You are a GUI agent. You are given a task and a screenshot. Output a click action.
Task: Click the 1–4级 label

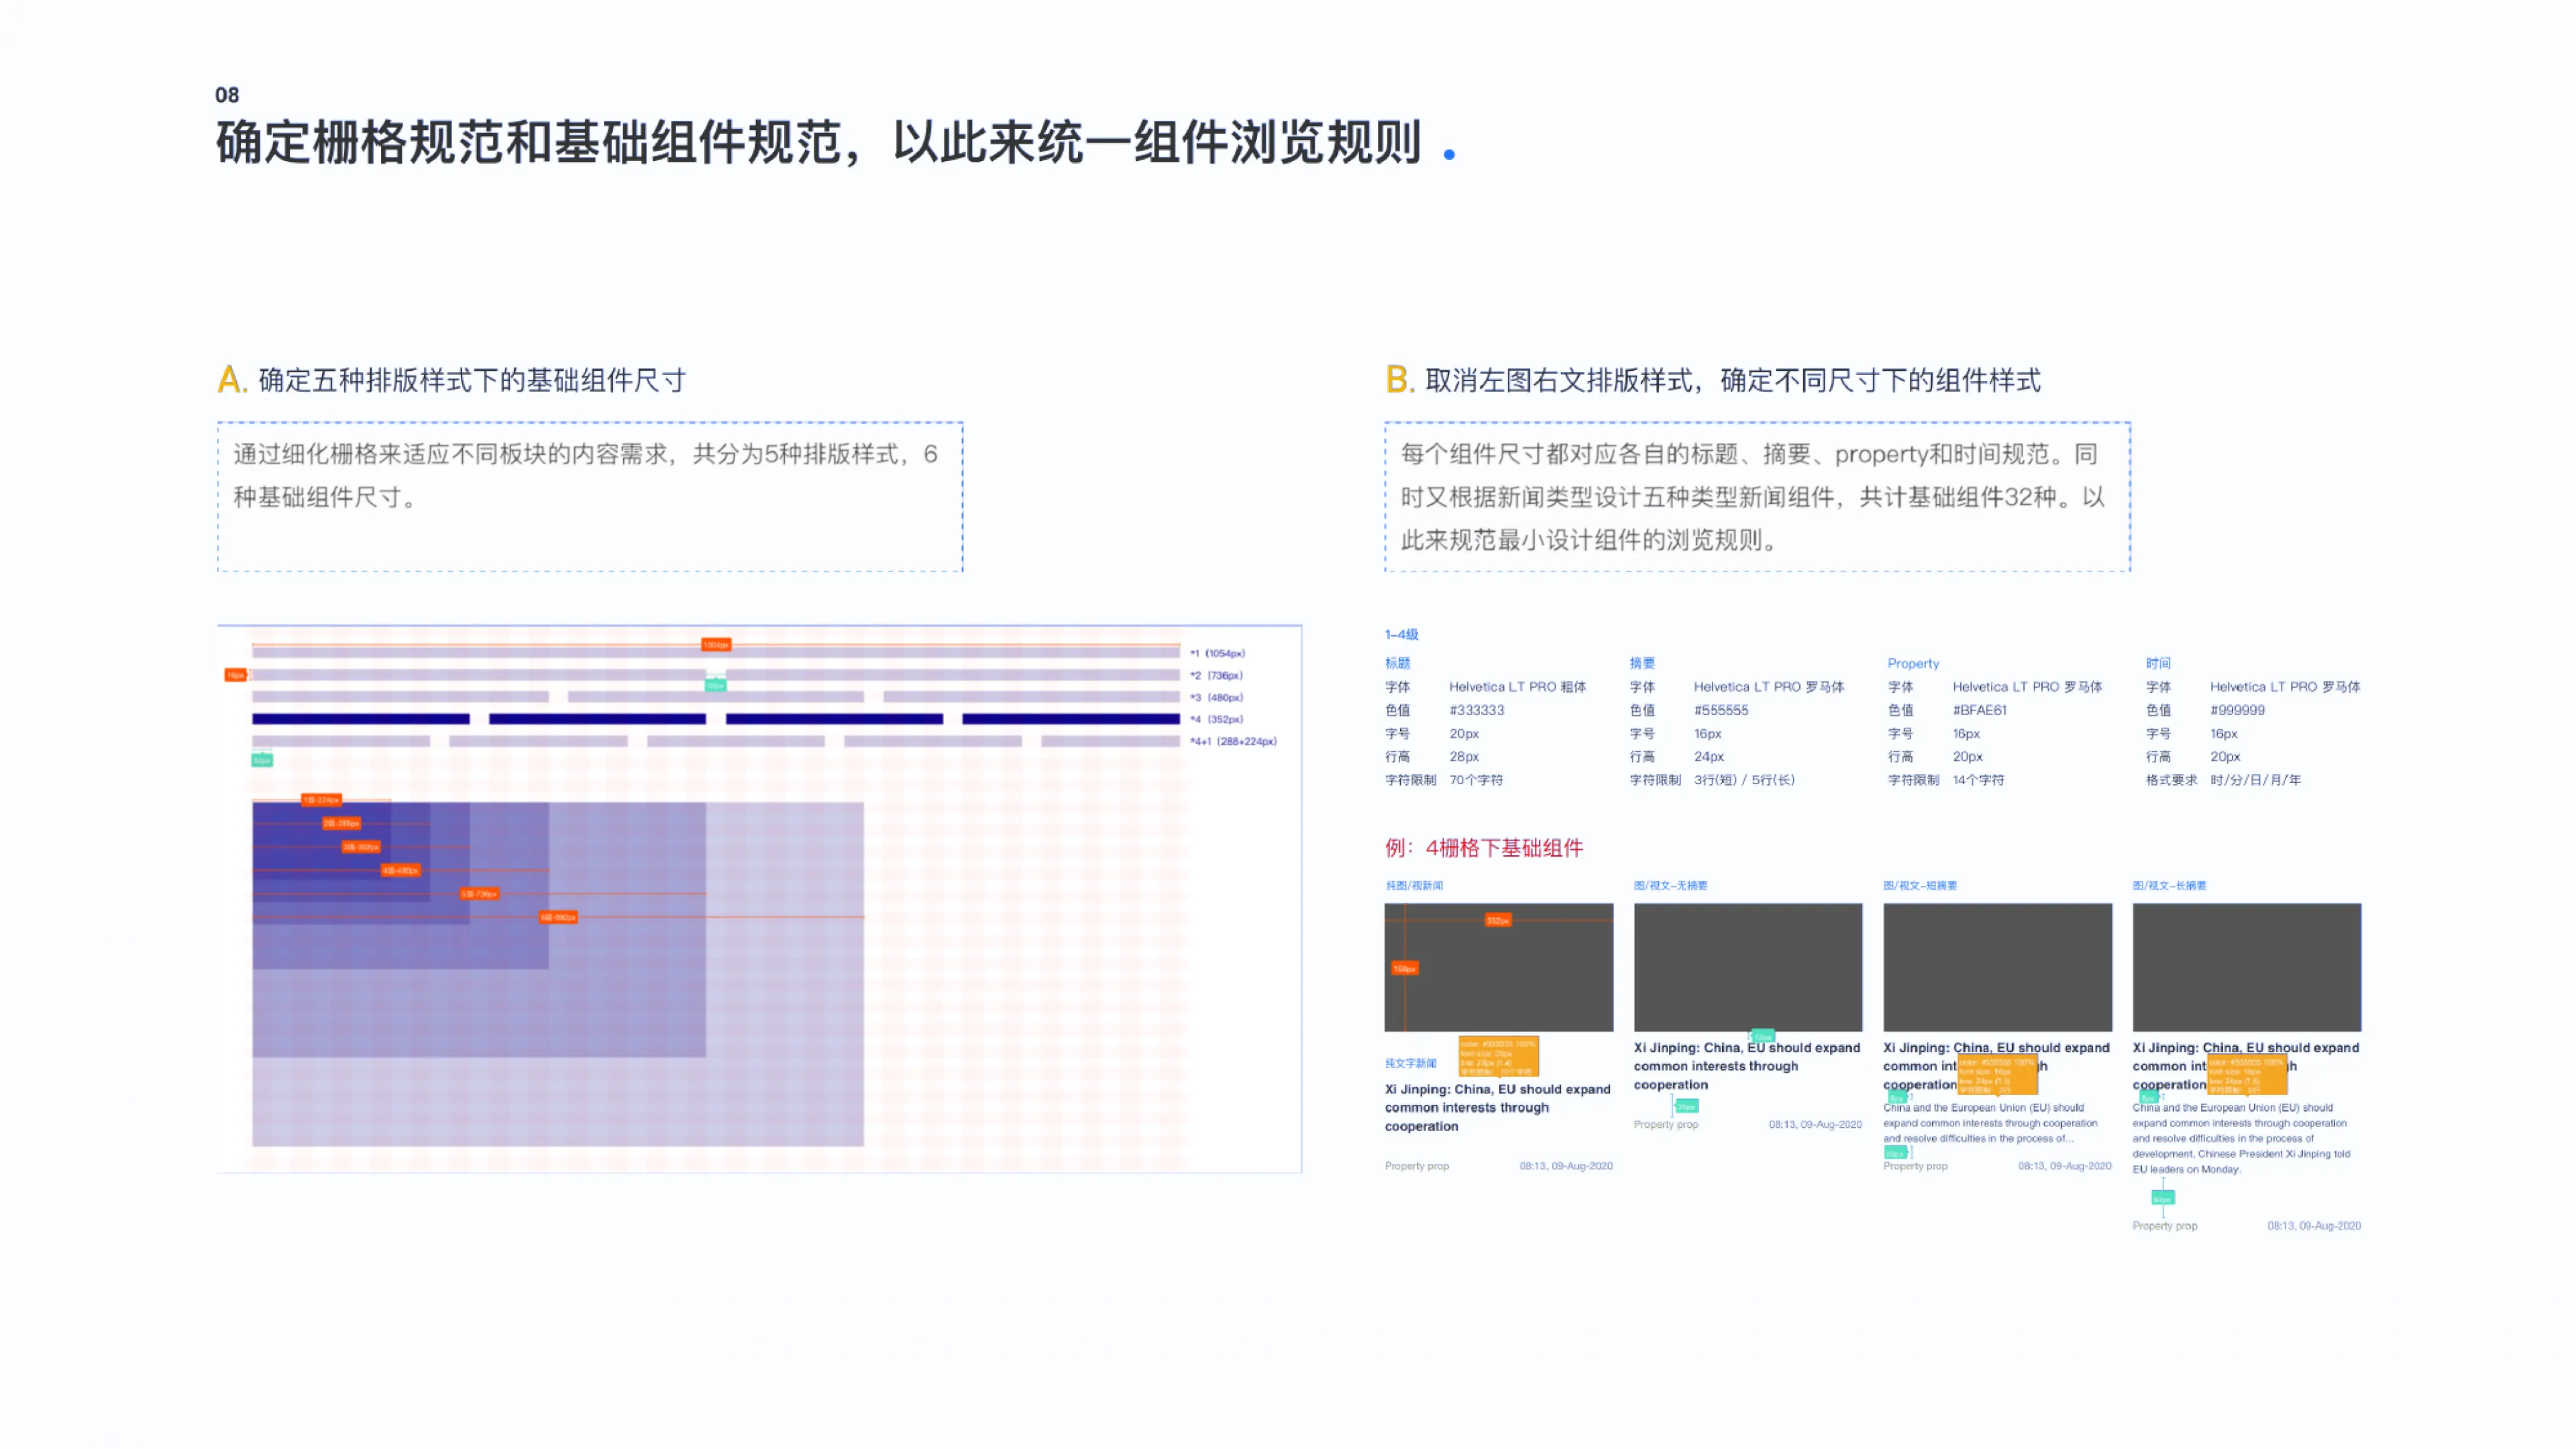1401,634
